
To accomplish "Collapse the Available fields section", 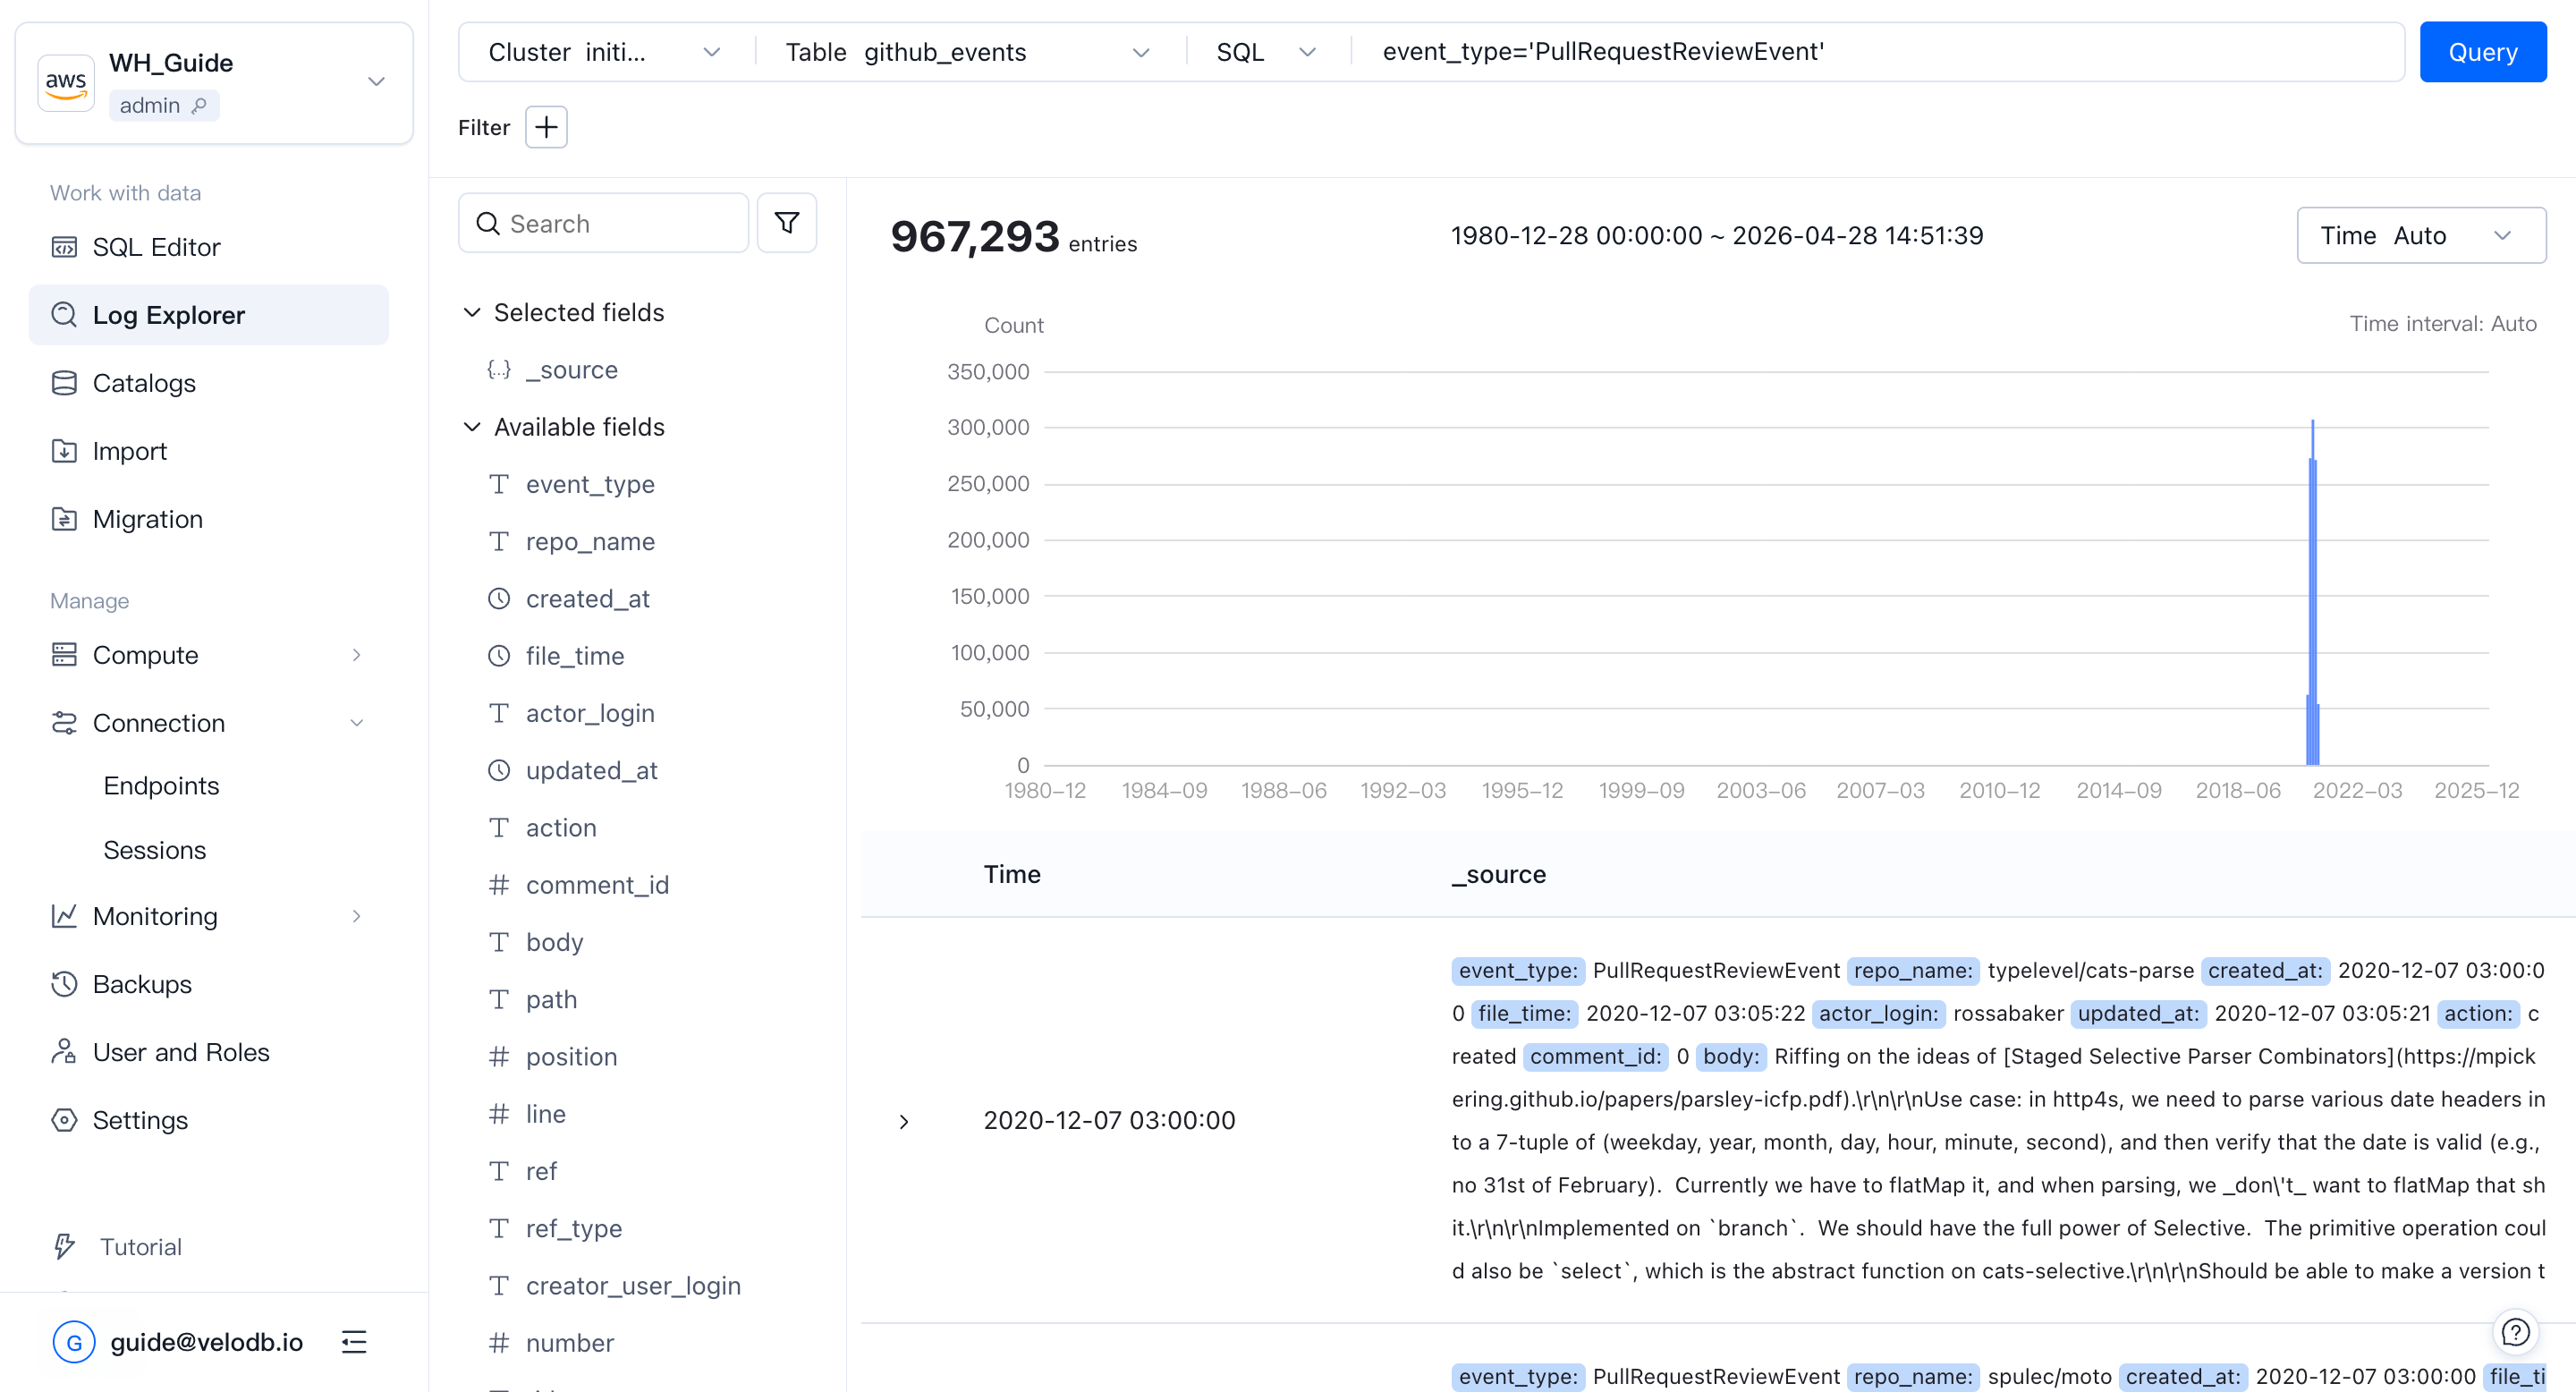I will tap(472, 426).
